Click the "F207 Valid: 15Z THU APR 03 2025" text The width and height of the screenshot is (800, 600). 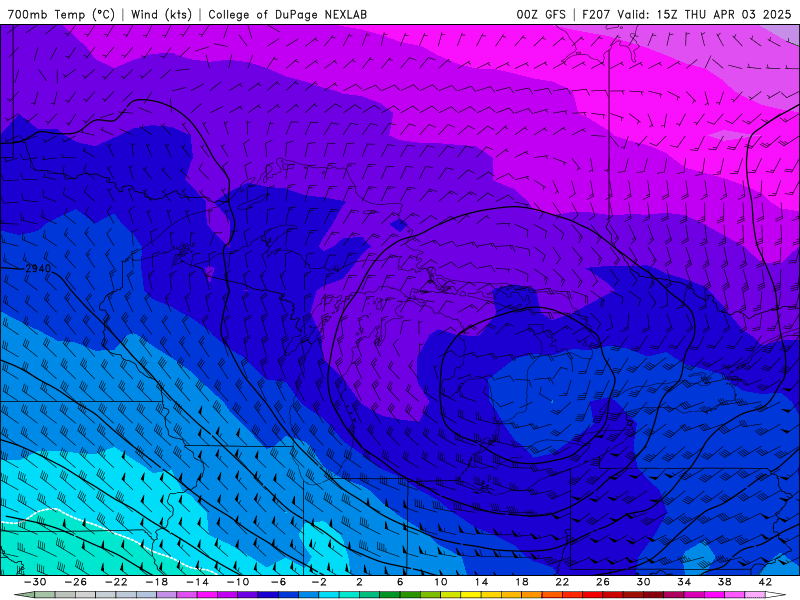pos(687,14)
